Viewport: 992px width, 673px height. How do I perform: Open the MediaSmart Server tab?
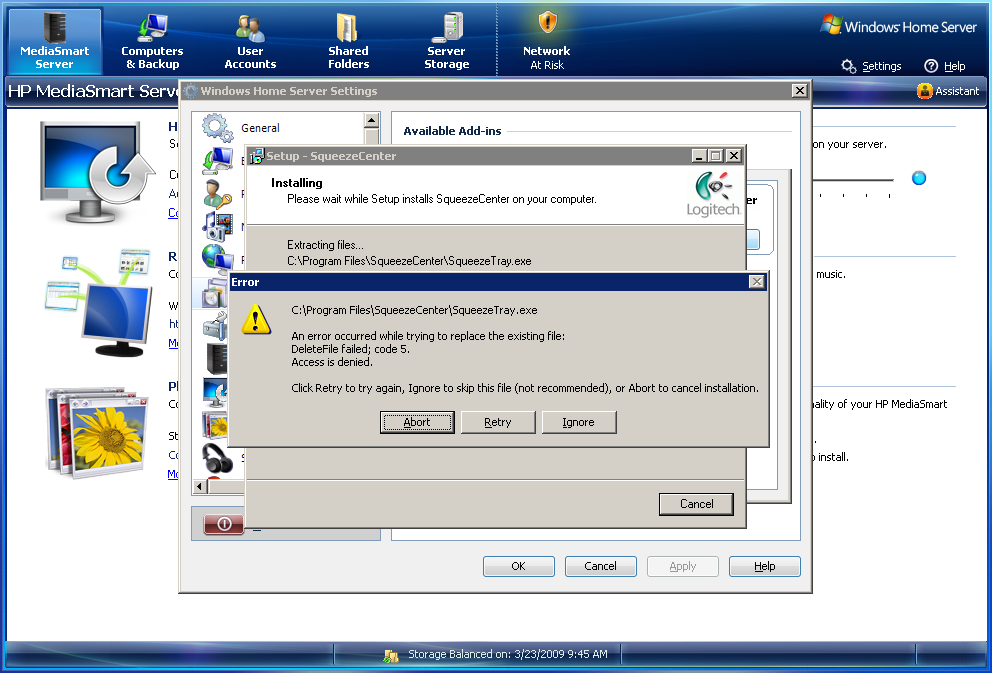pyautogui.click(x=55, y=42)
